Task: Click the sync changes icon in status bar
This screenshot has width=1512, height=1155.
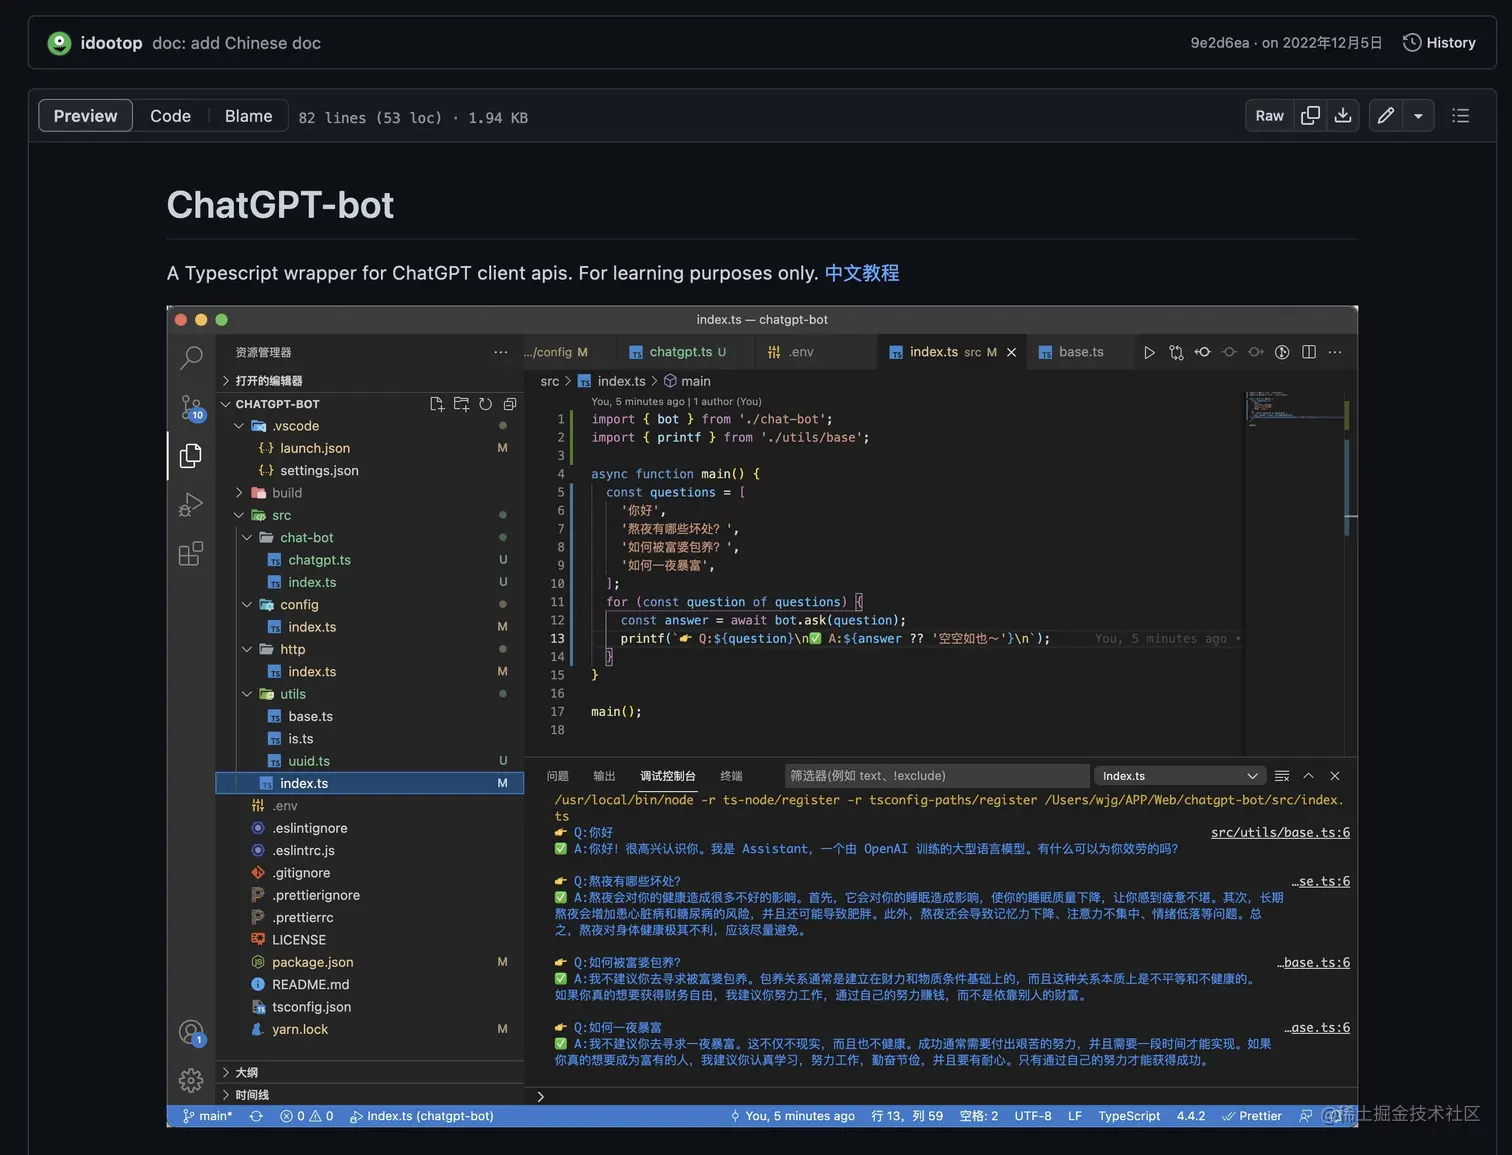Action: [256, 1116]
